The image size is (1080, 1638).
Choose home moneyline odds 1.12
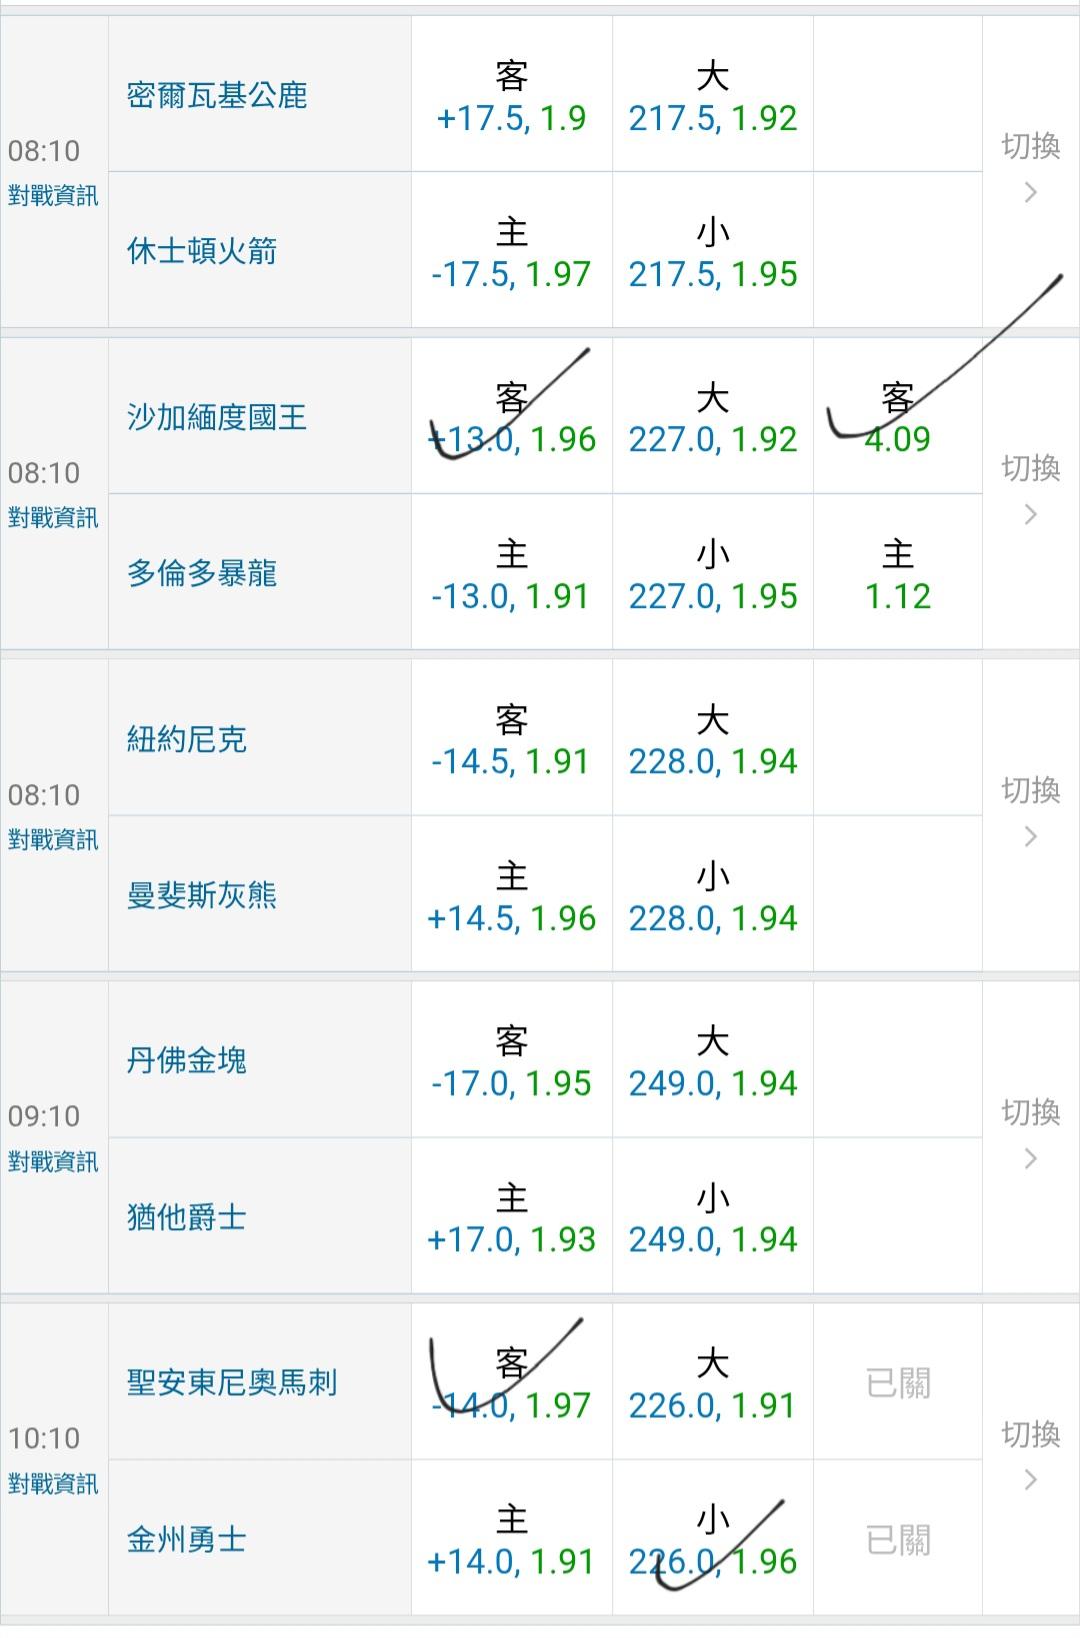click(x=897, y=576)
